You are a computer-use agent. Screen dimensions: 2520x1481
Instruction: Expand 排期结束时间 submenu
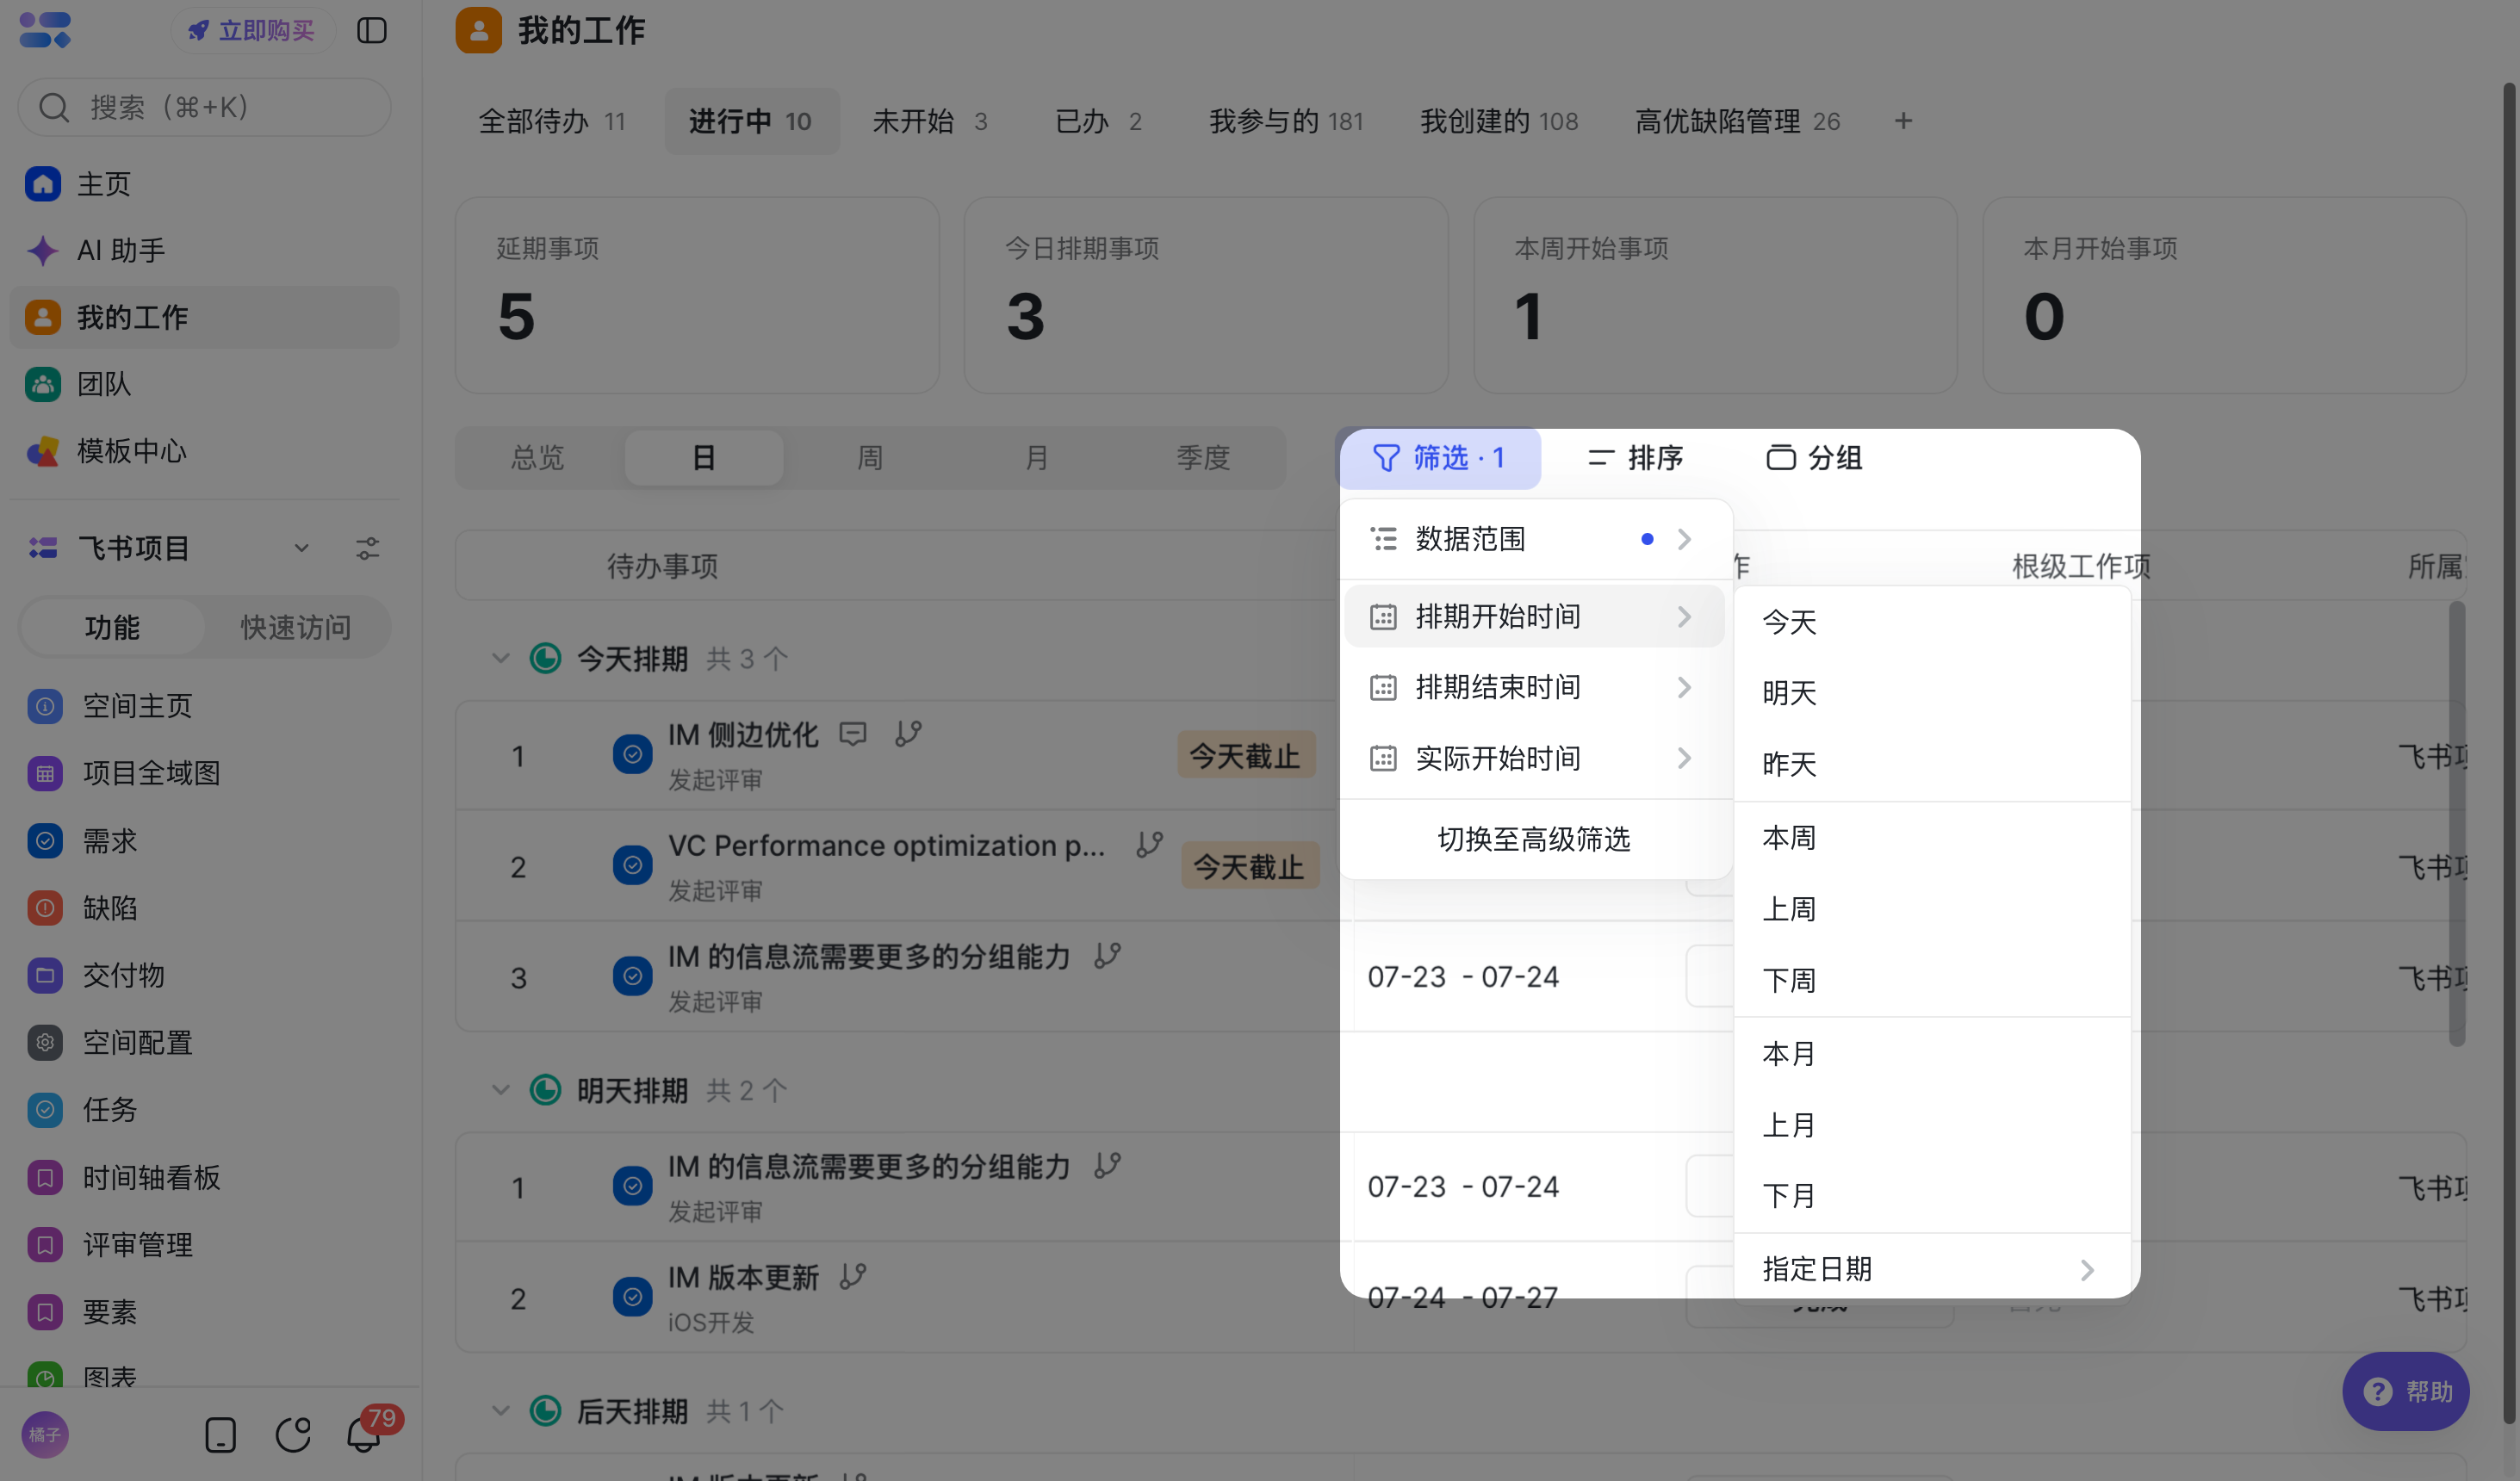1533,688
